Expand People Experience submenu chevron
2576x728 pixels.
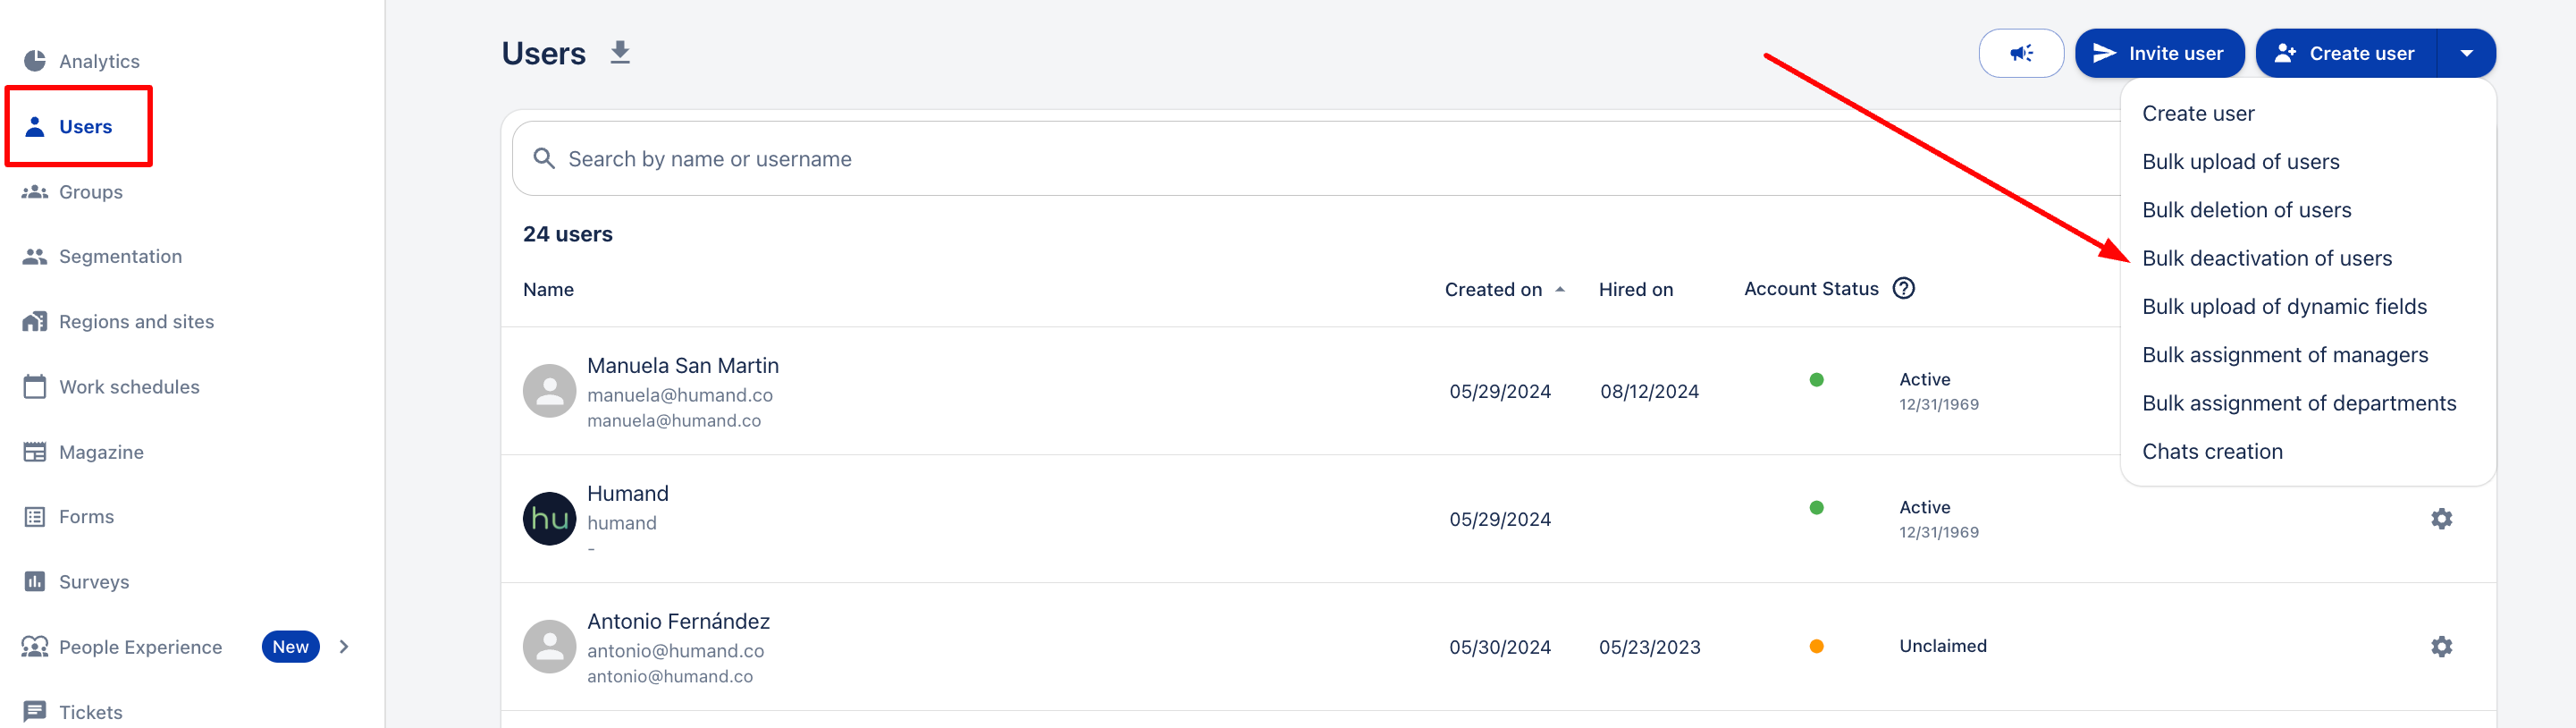point(344,647)
